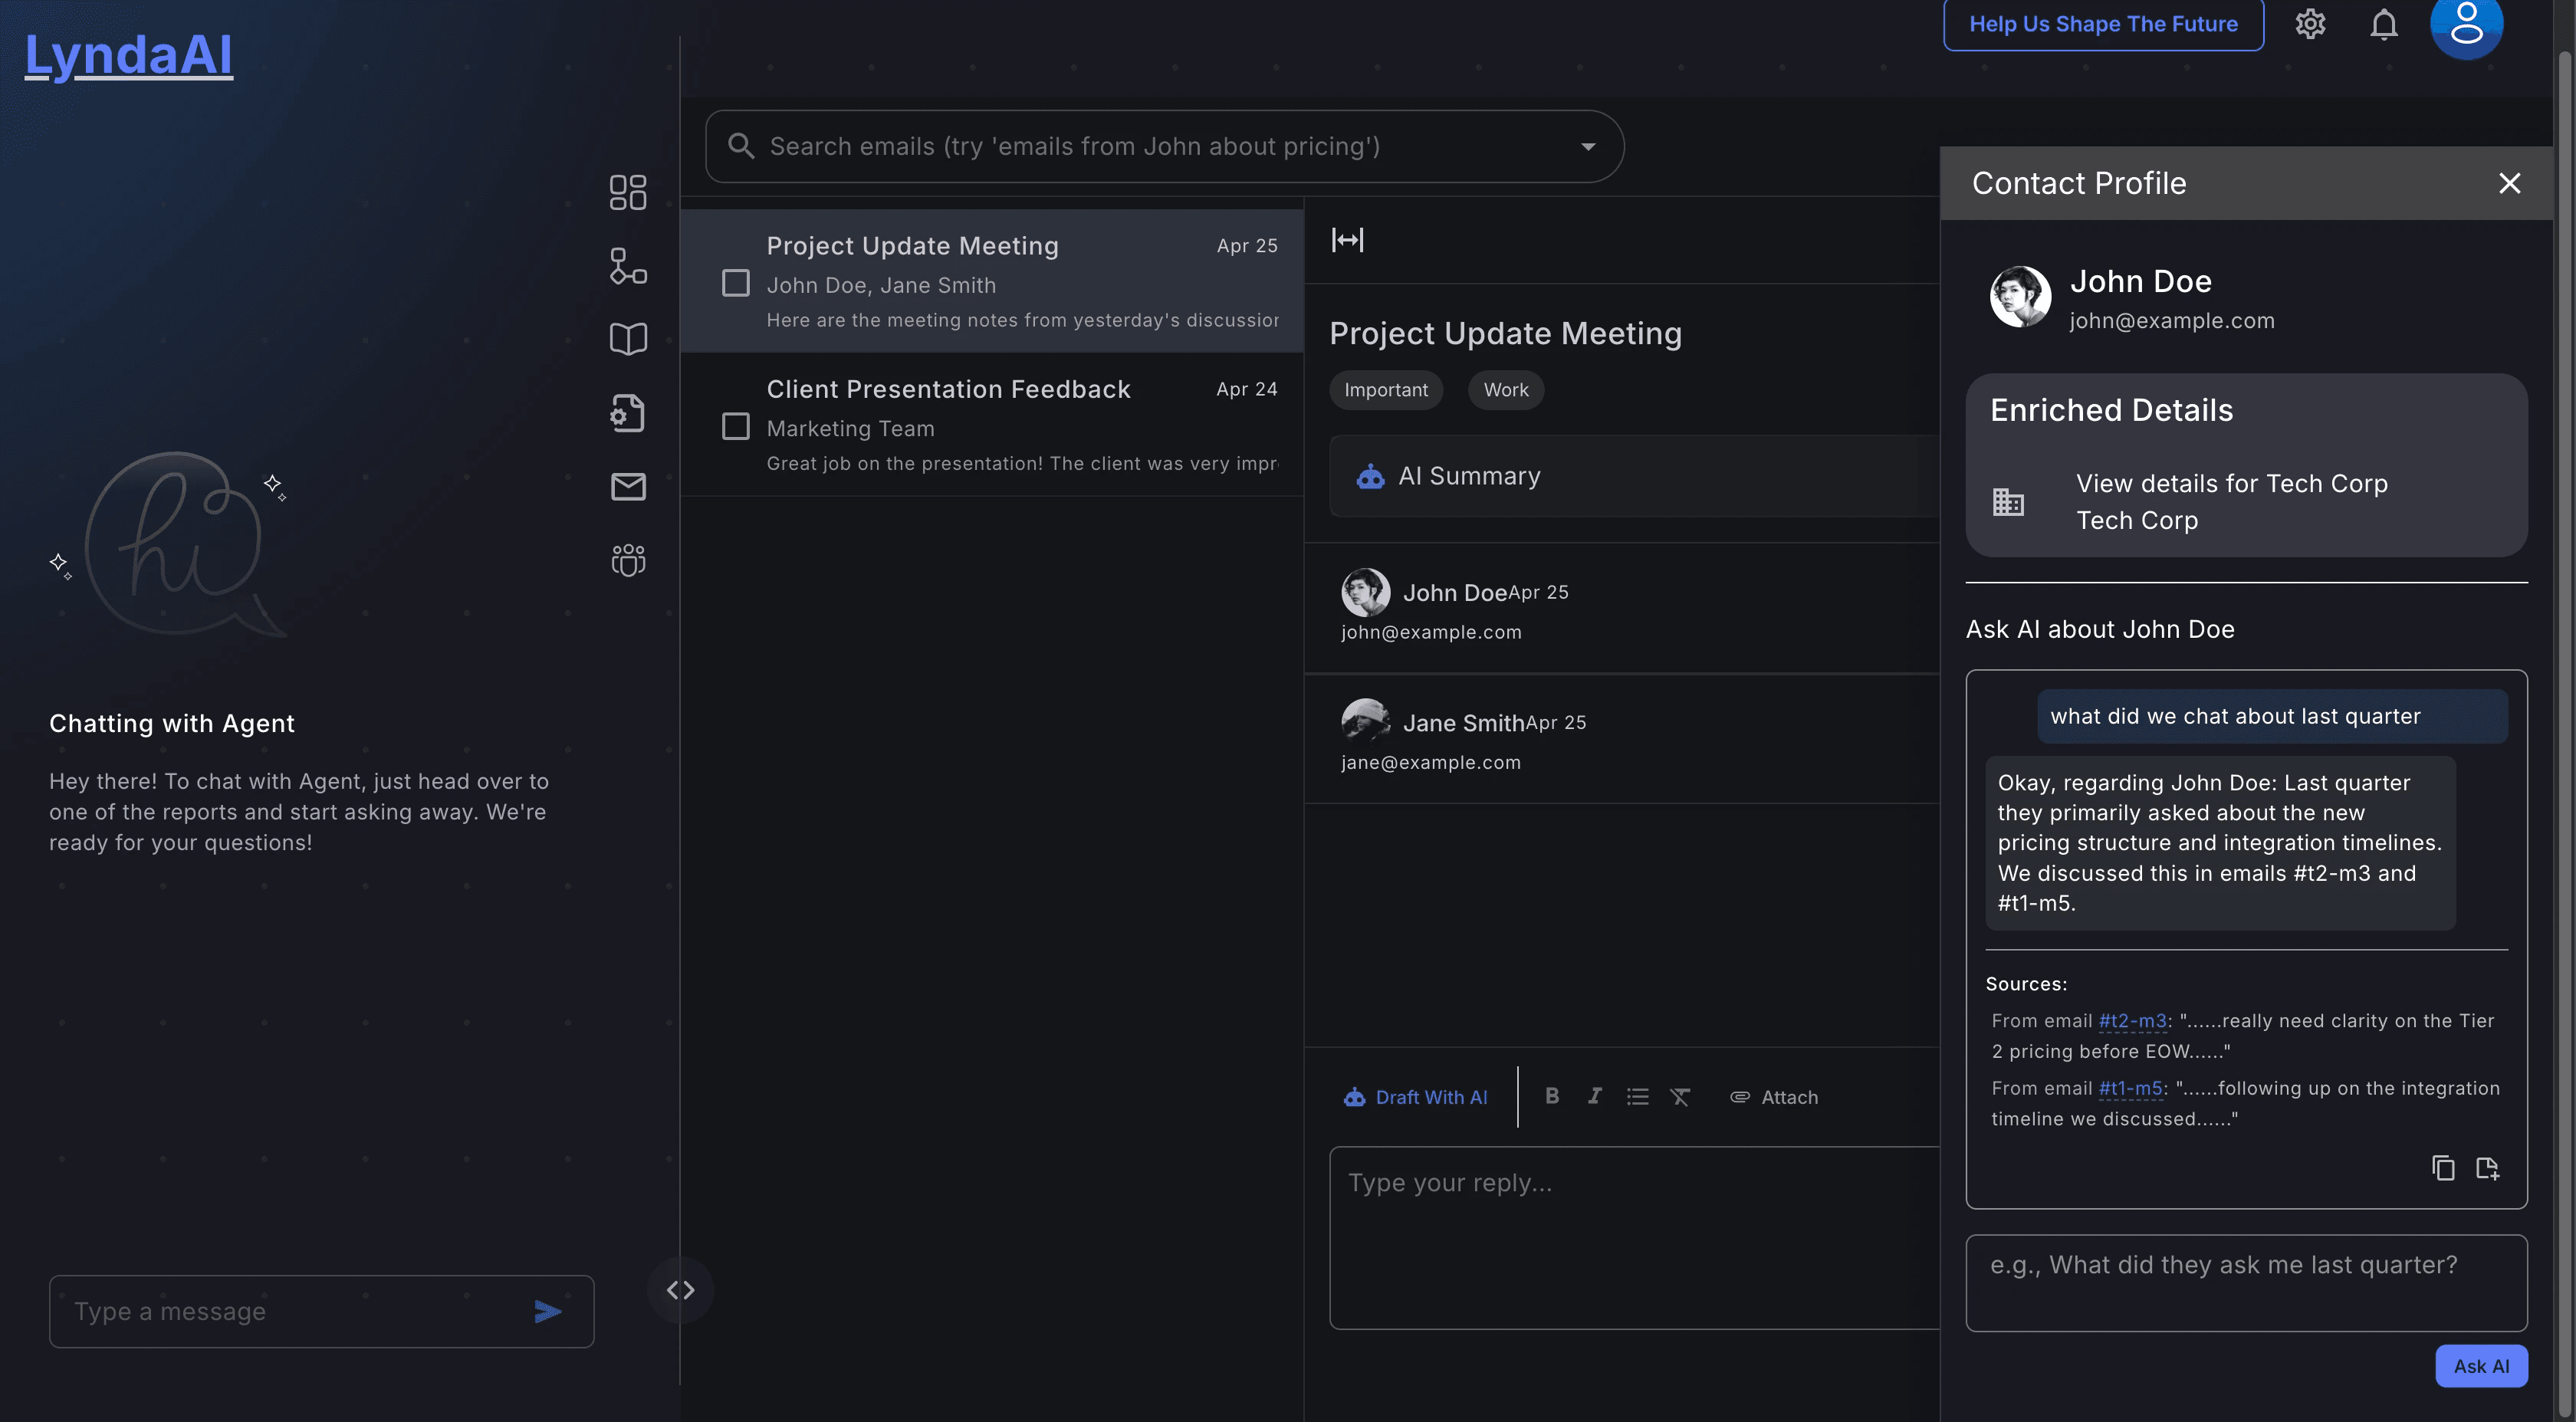Click the notifications bell icon
The width and height of the screenshot is (2576, 1422).
coord(2384,24)
